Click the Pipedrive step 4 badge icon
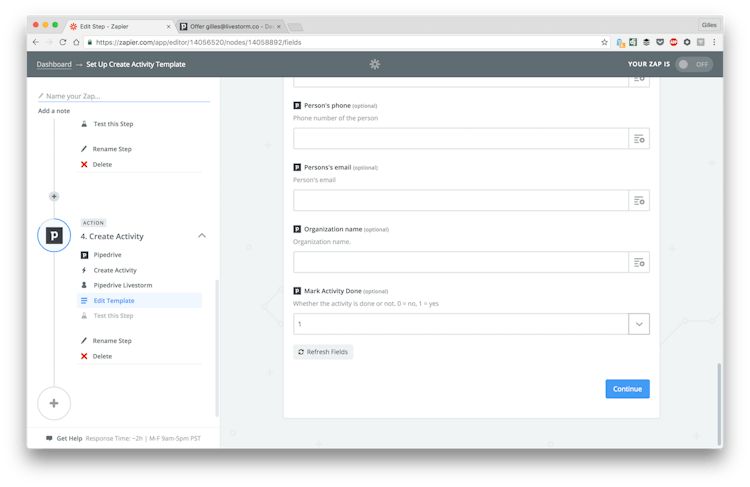750x487 pixels. (54, 236)
